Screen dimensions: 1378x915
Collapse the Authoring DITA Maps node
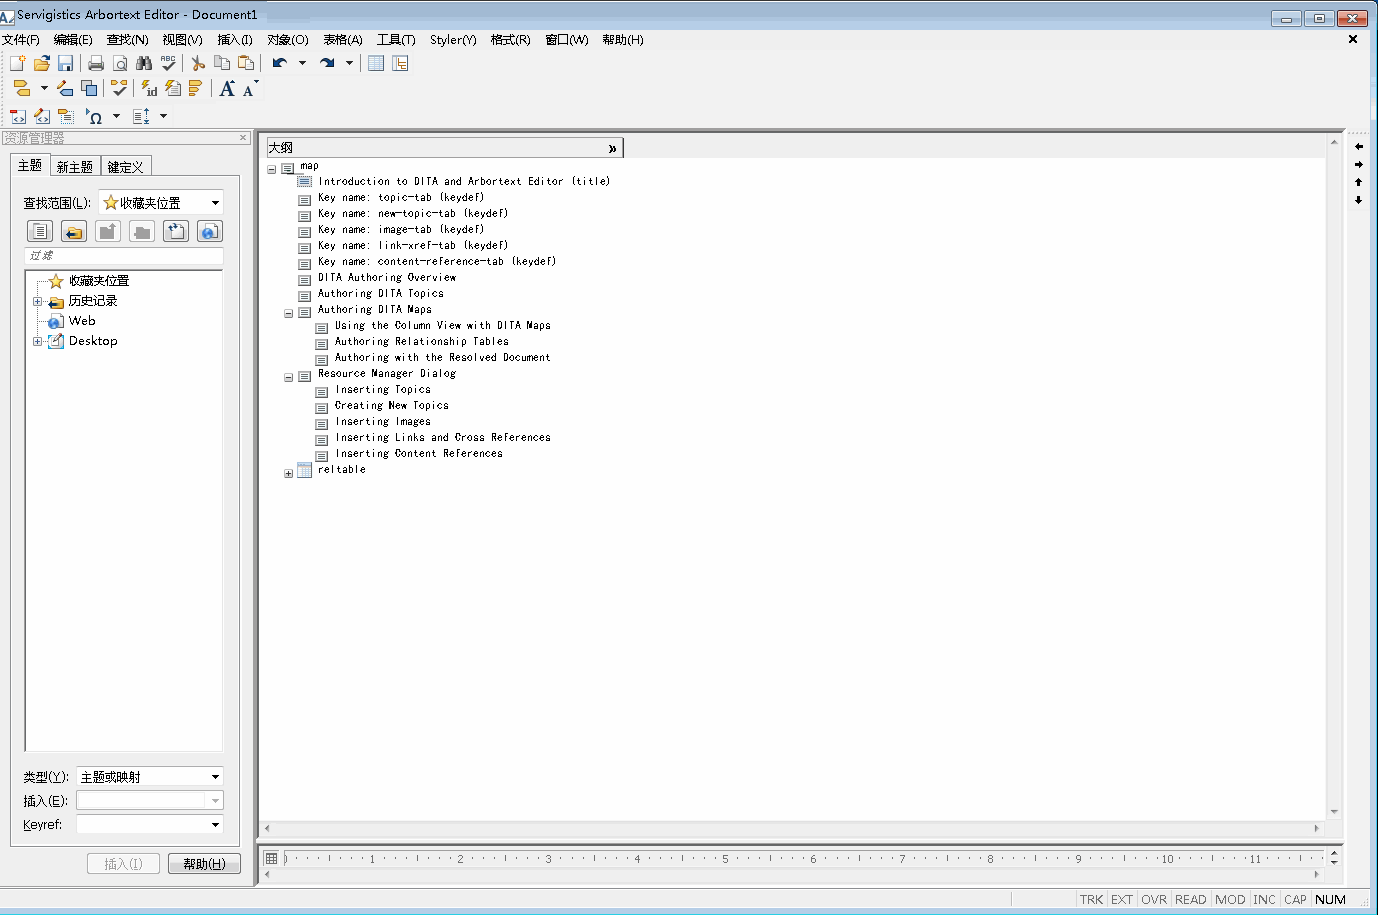point(289,313)
